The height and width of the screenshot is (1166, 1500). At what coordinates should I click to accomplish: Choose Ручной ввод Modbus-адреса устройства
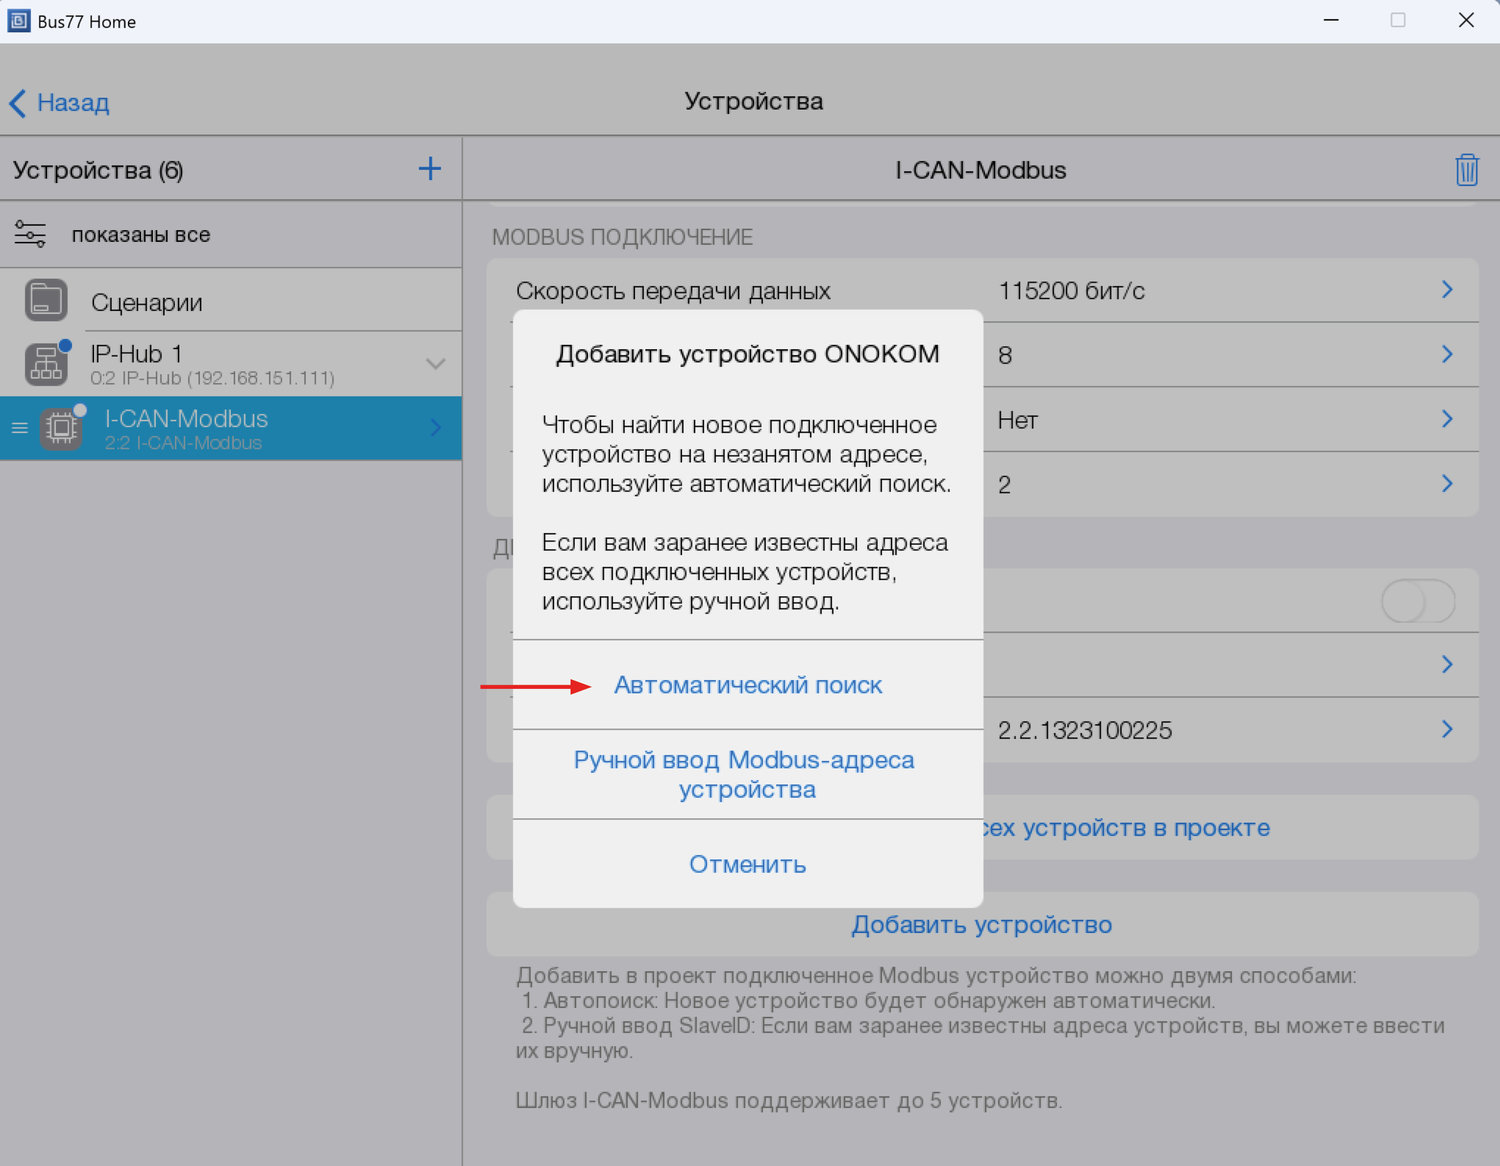coord(744,775)
